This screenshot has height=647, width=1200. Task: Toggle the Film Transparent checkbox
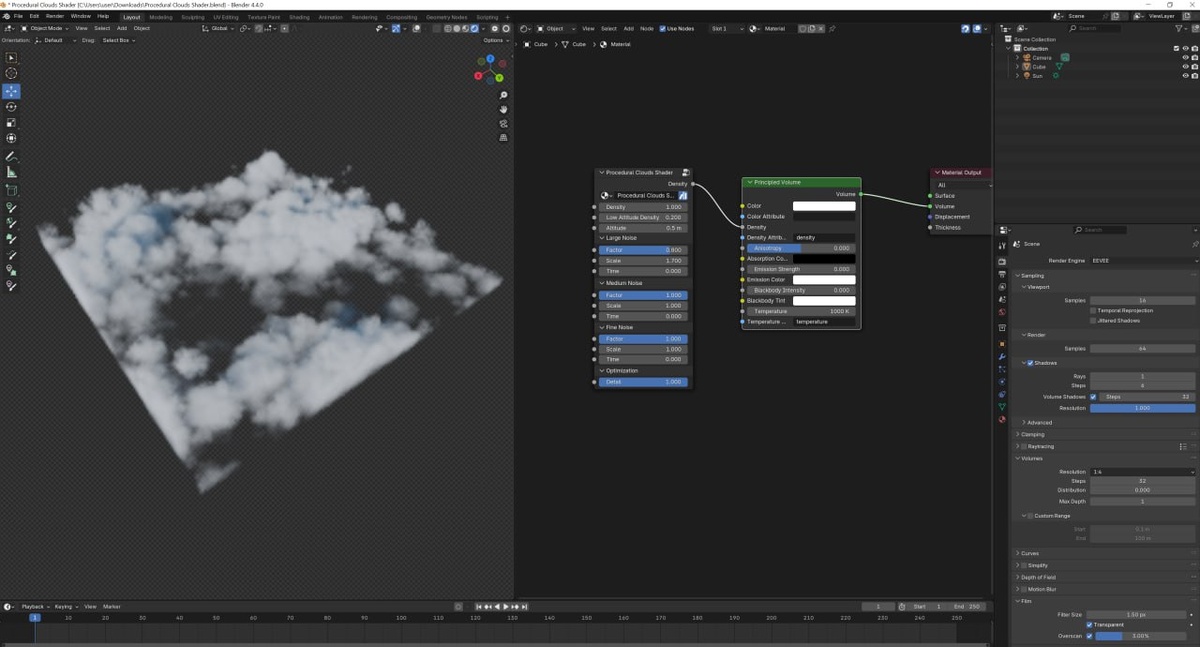(x=1090, y=625)
